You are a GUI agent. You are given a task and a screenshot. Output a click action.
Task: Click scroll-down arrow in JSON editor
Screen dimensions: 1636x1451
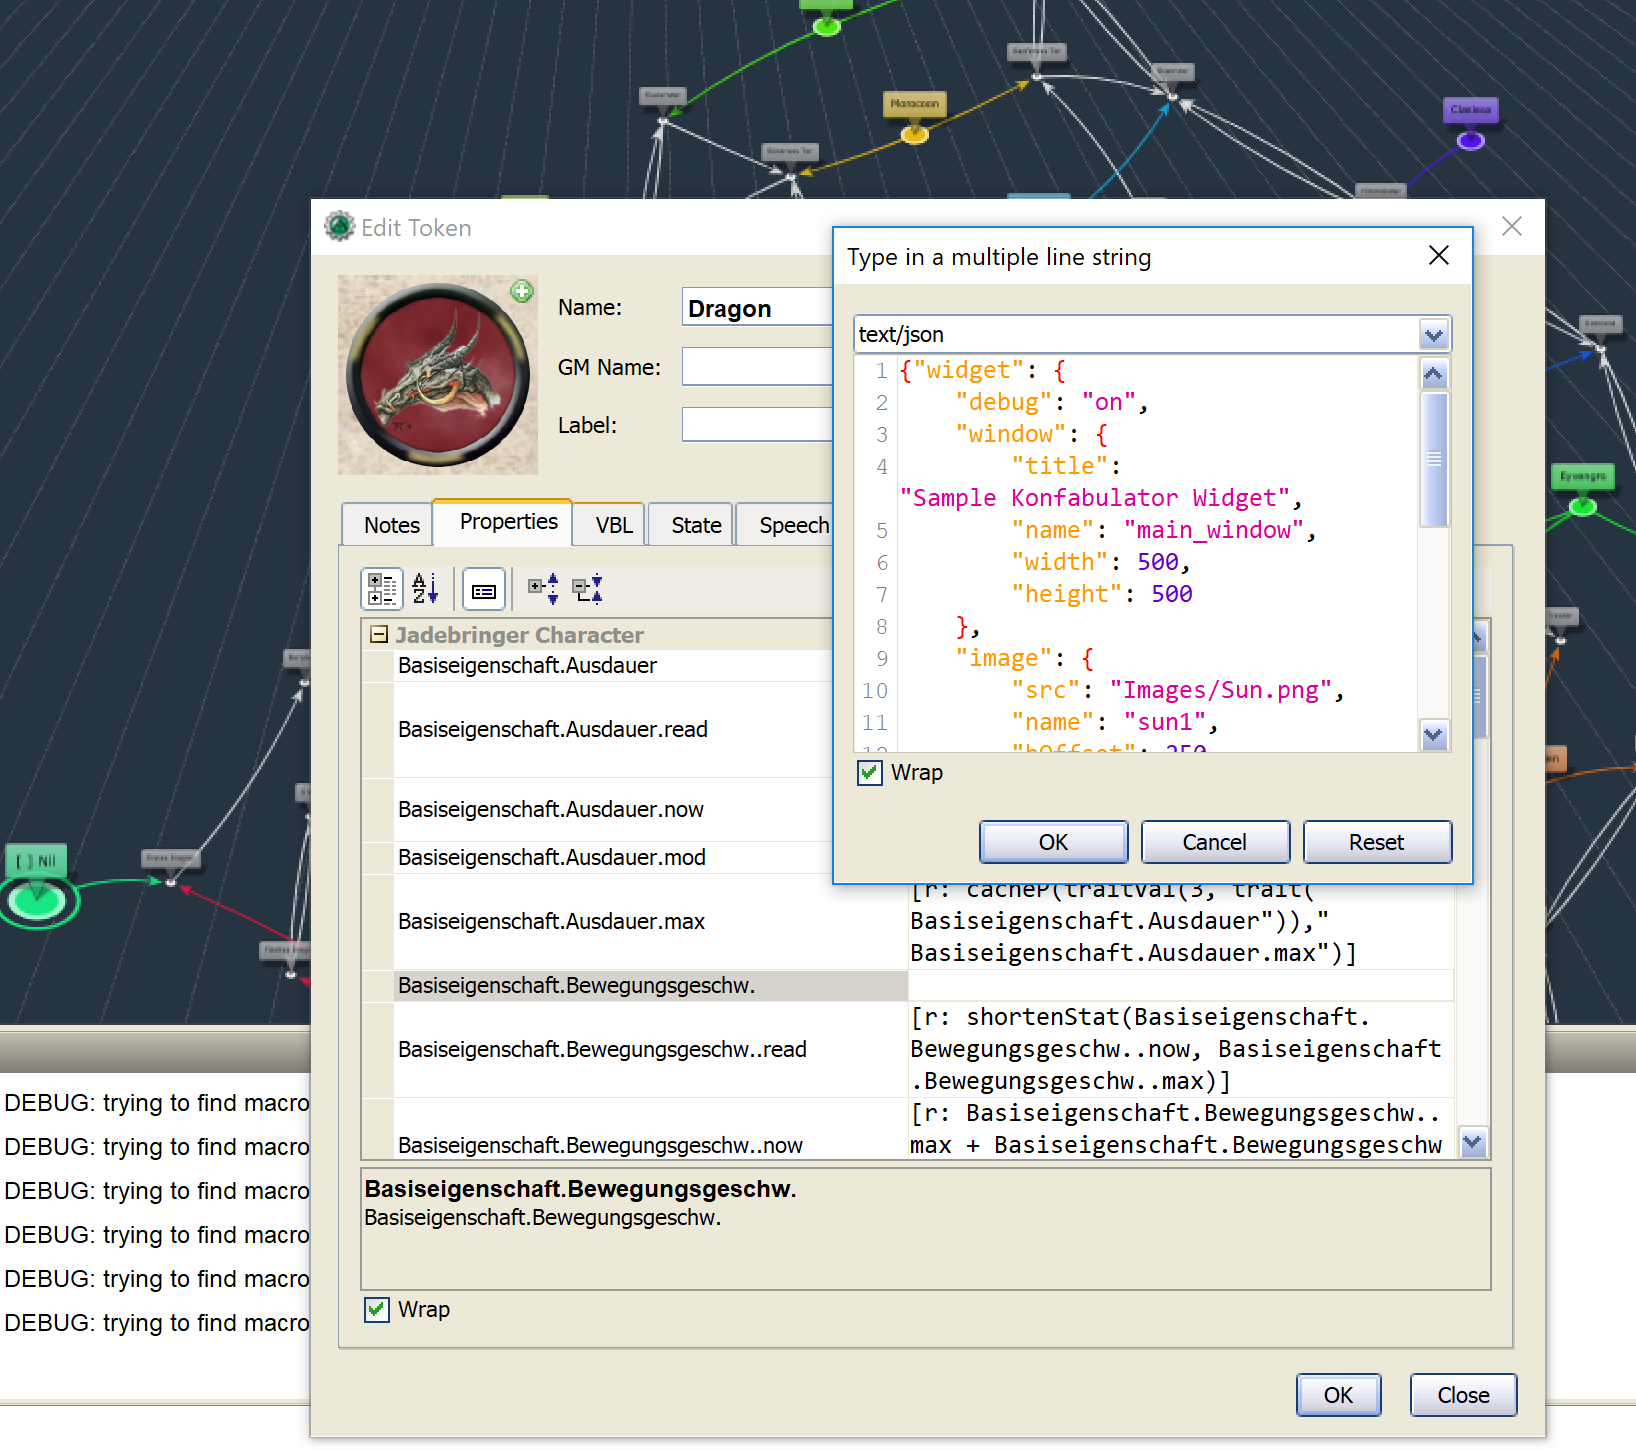click(1433, 736)
